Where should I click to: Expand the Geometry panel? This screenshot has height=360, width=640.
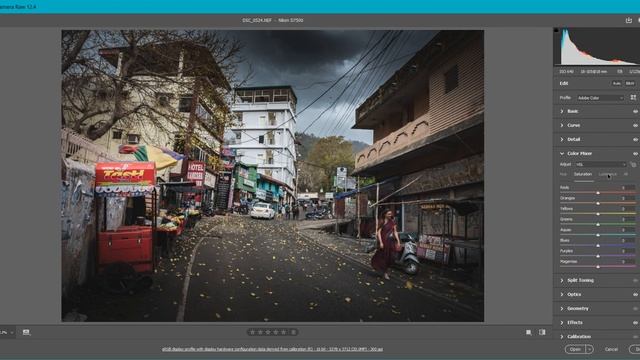point(562,309)
